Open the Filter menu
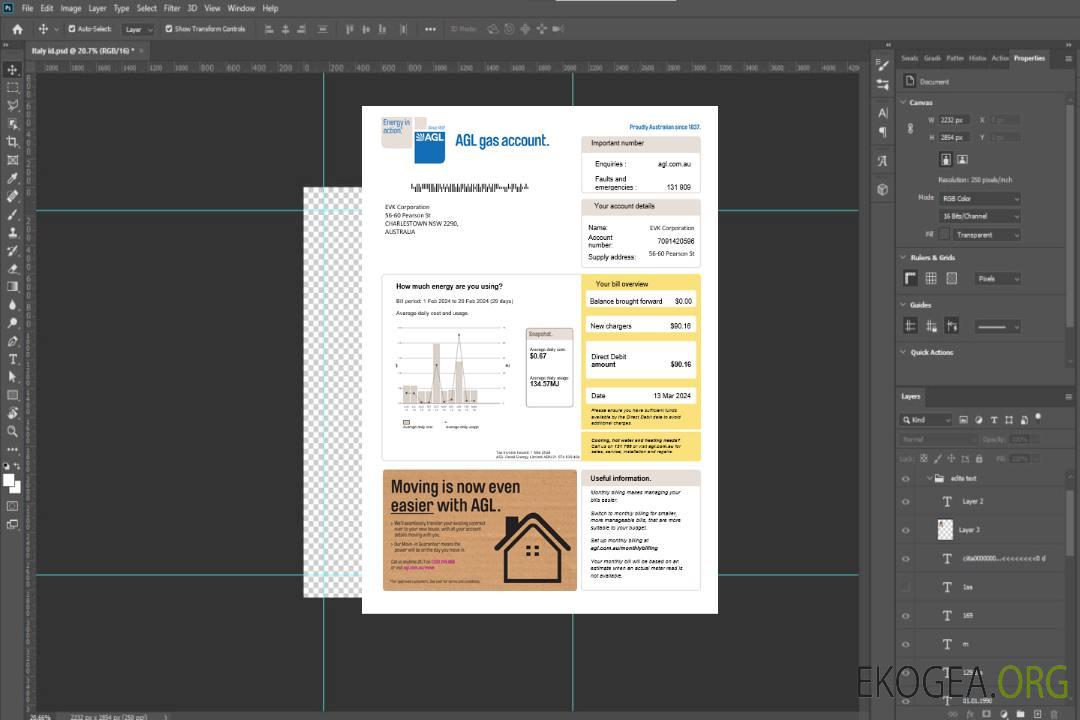This screenshot has width=1080, height=720. tap(172, 8)
